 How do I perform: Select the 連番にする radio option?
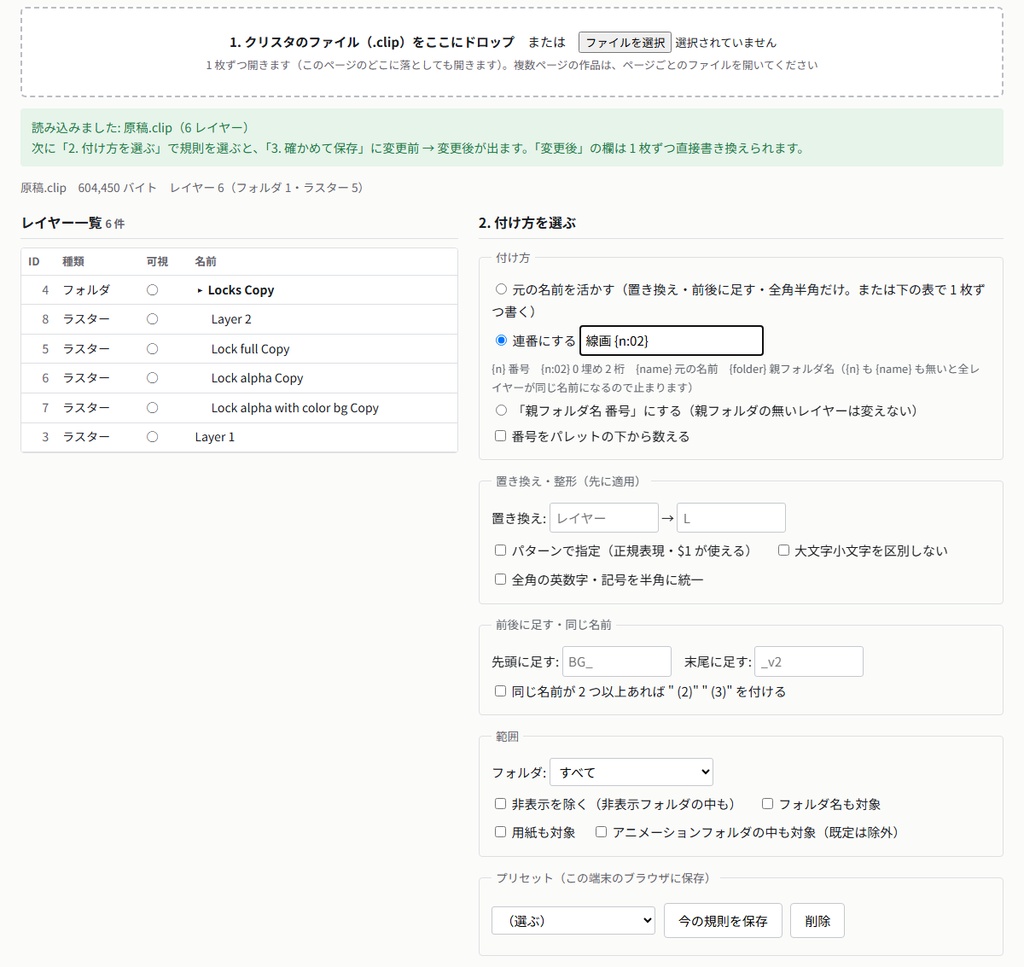(501, 340)
